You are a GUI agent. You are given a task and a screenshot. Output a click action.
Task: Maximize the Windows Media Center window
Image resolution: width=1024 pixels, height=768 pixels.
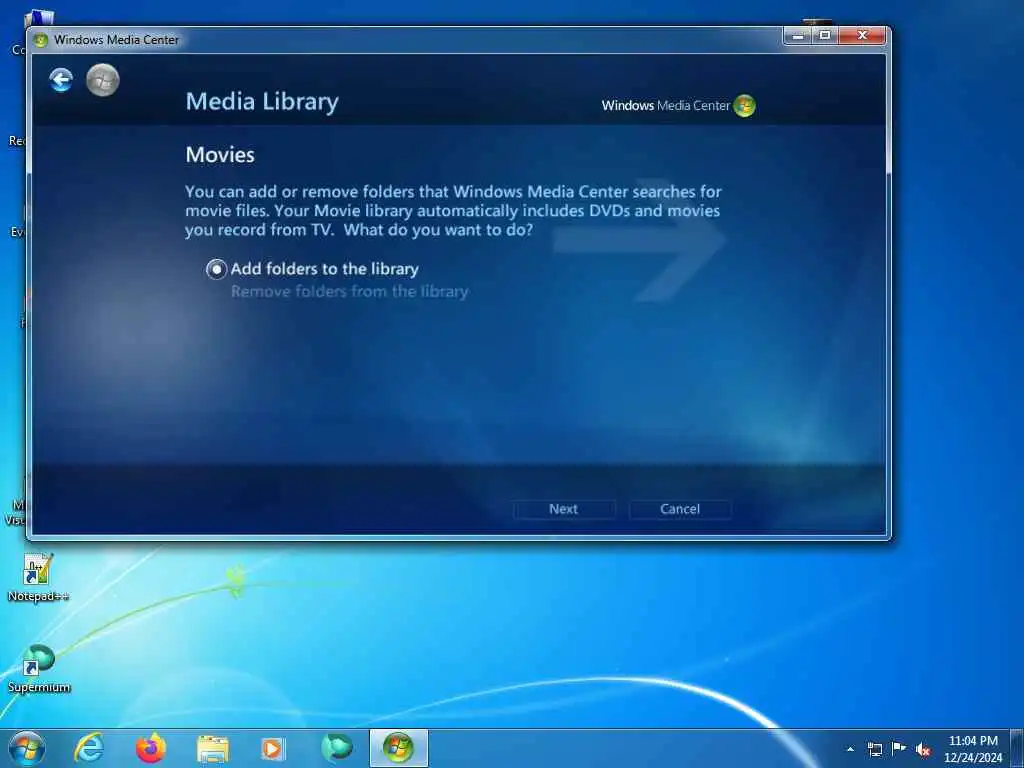(825, 36)
